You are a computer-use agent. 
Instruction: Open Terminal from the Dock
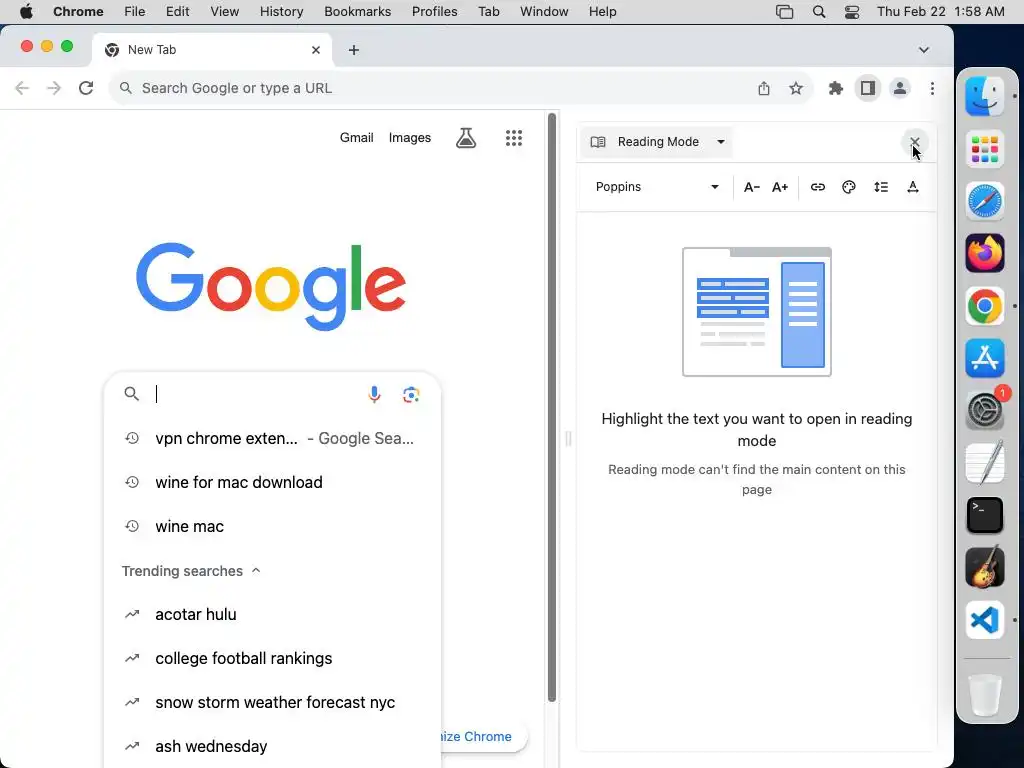(x=985, y=515)
